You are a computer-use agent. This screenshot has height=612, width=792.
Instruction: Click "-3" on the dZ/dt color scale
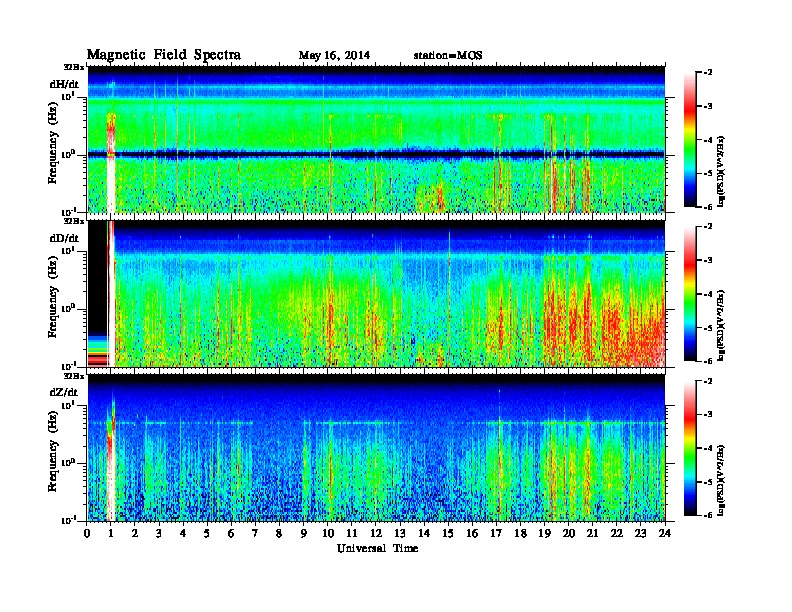point(708,415)
